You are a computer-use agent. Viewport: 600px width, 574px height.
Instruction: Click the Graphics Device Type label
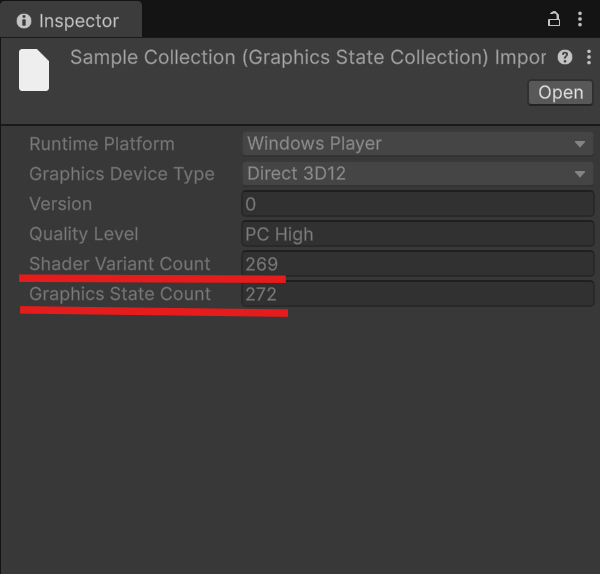tap(122, 174)
